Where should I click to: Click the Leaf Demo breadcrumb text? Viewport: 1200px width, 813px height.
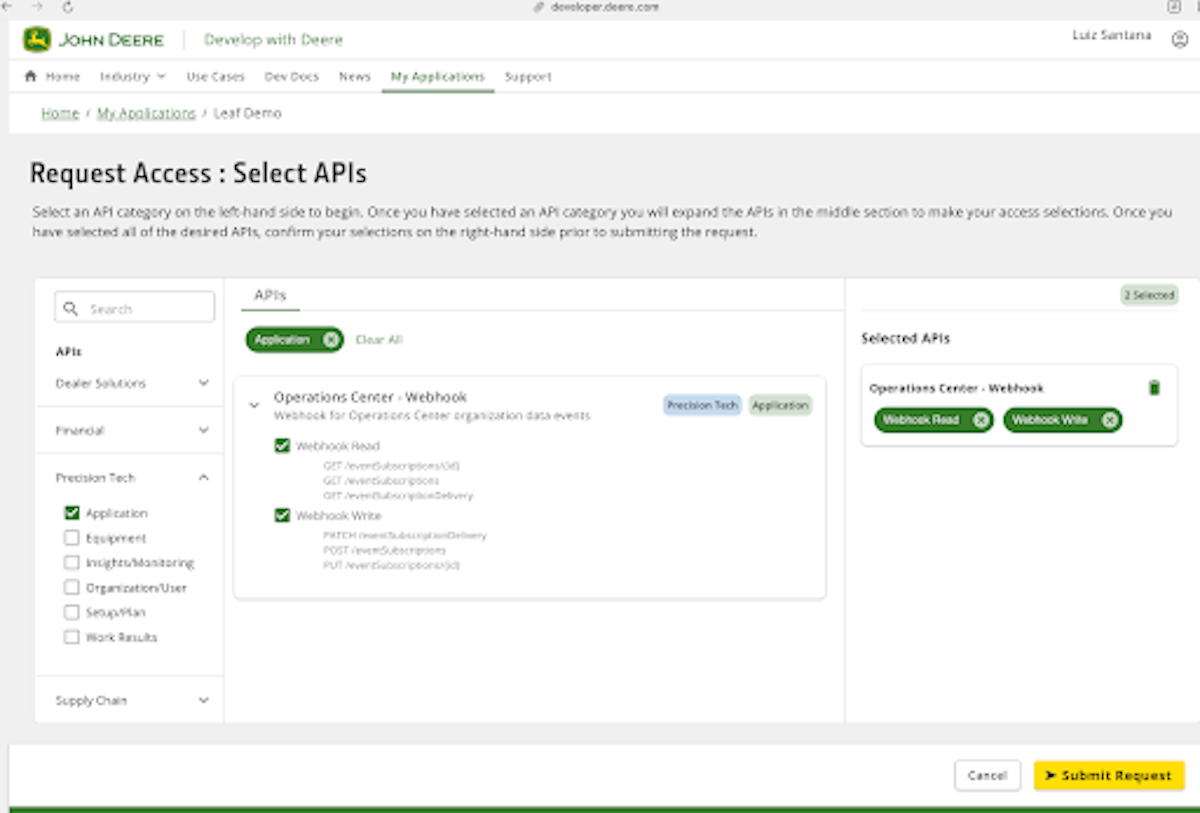point(247,113)
